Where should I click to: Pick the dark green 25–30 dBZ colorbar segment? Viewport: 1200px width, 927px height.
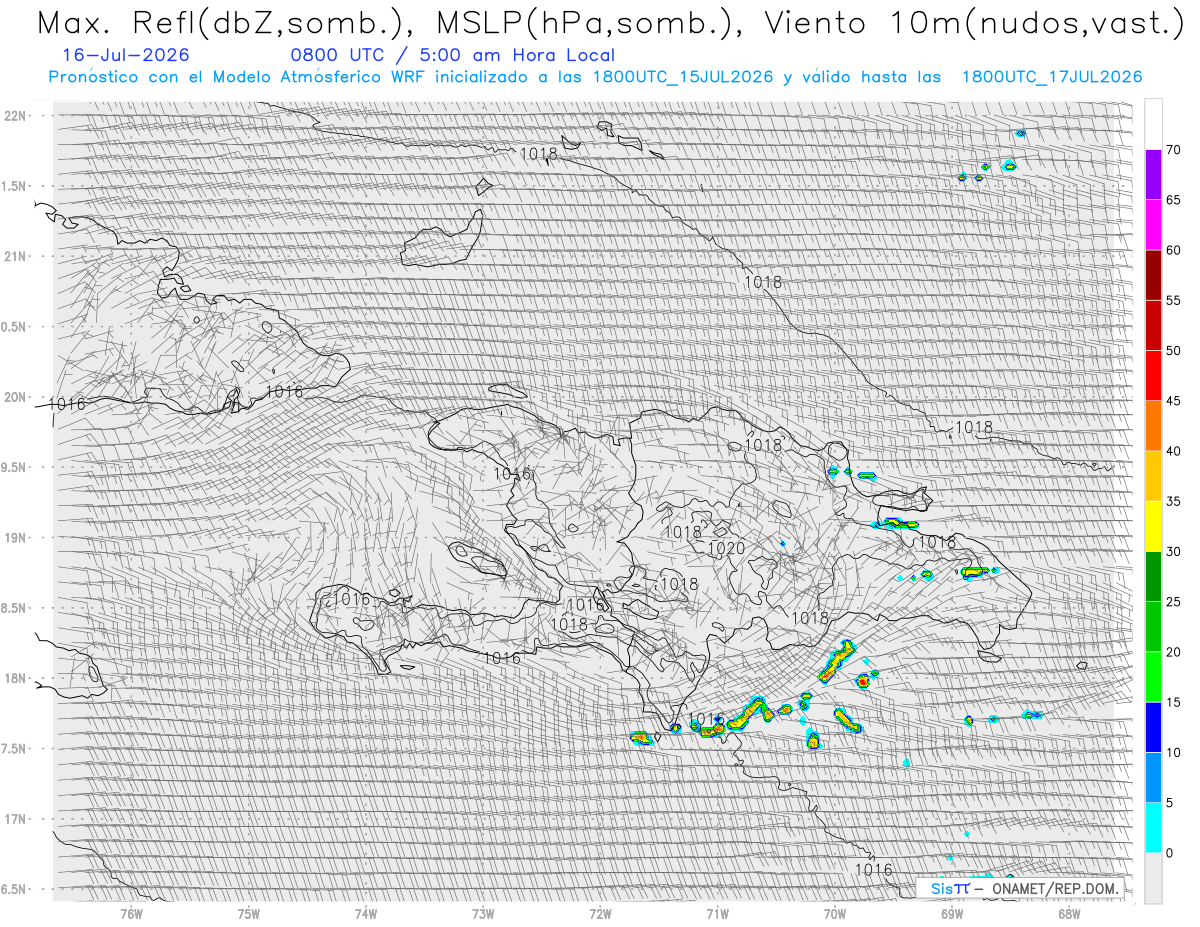1153,576
